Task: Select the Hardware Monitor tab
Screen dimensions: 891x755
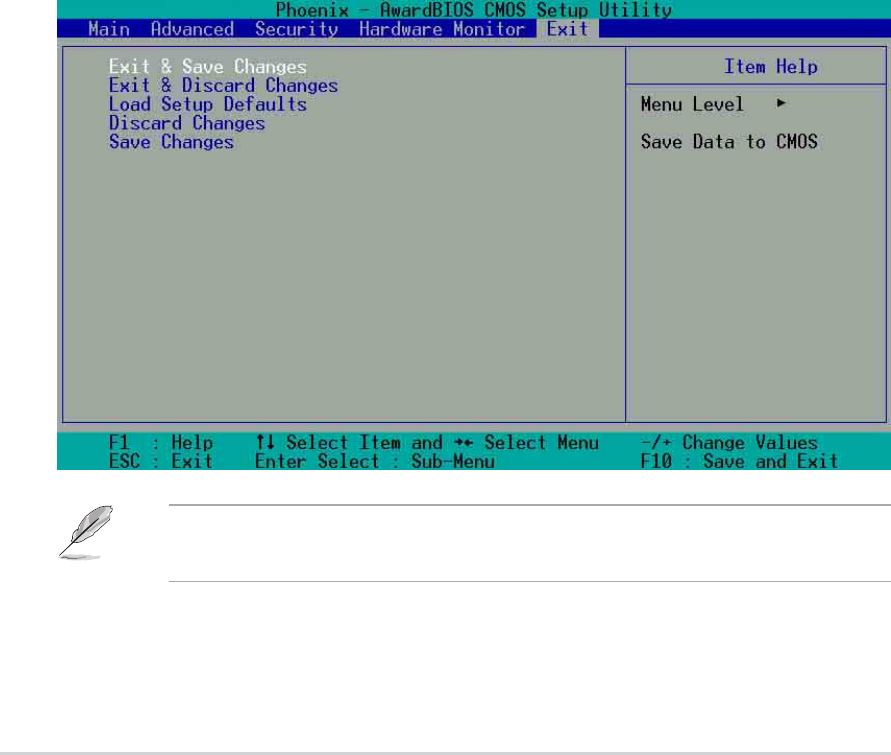Action: pos(442,29)
